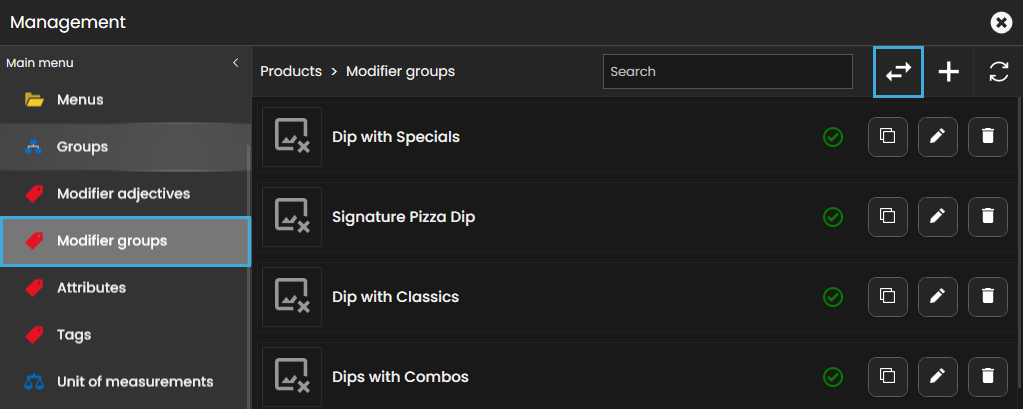The height and width of the screenshot is (409, 1023).
Task: Go to Products breadcrumb link
Action: 291,72
